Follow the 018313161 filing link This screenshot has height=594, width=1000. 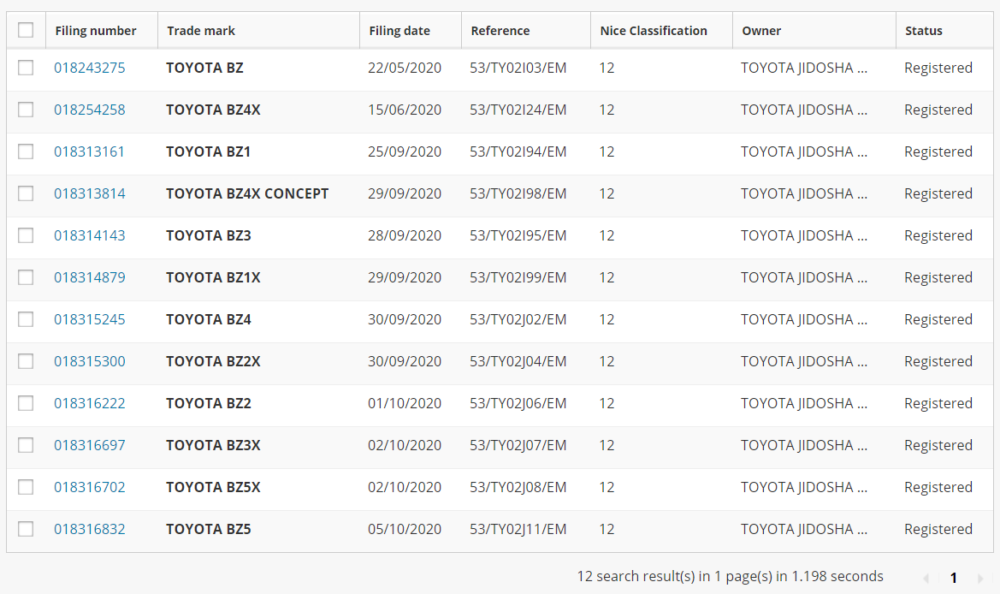coord(89,152)
